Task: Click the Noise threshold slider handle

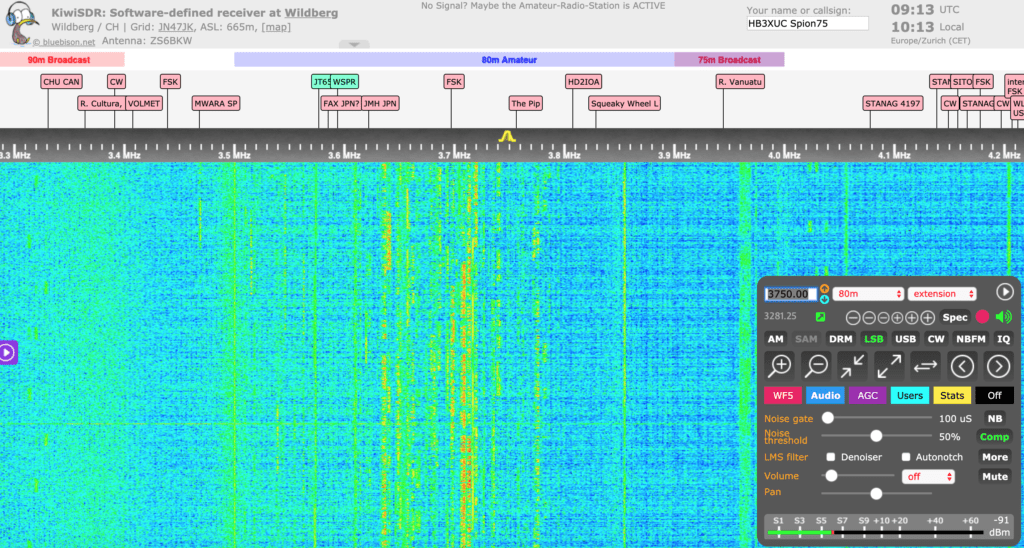Action: 876,436
